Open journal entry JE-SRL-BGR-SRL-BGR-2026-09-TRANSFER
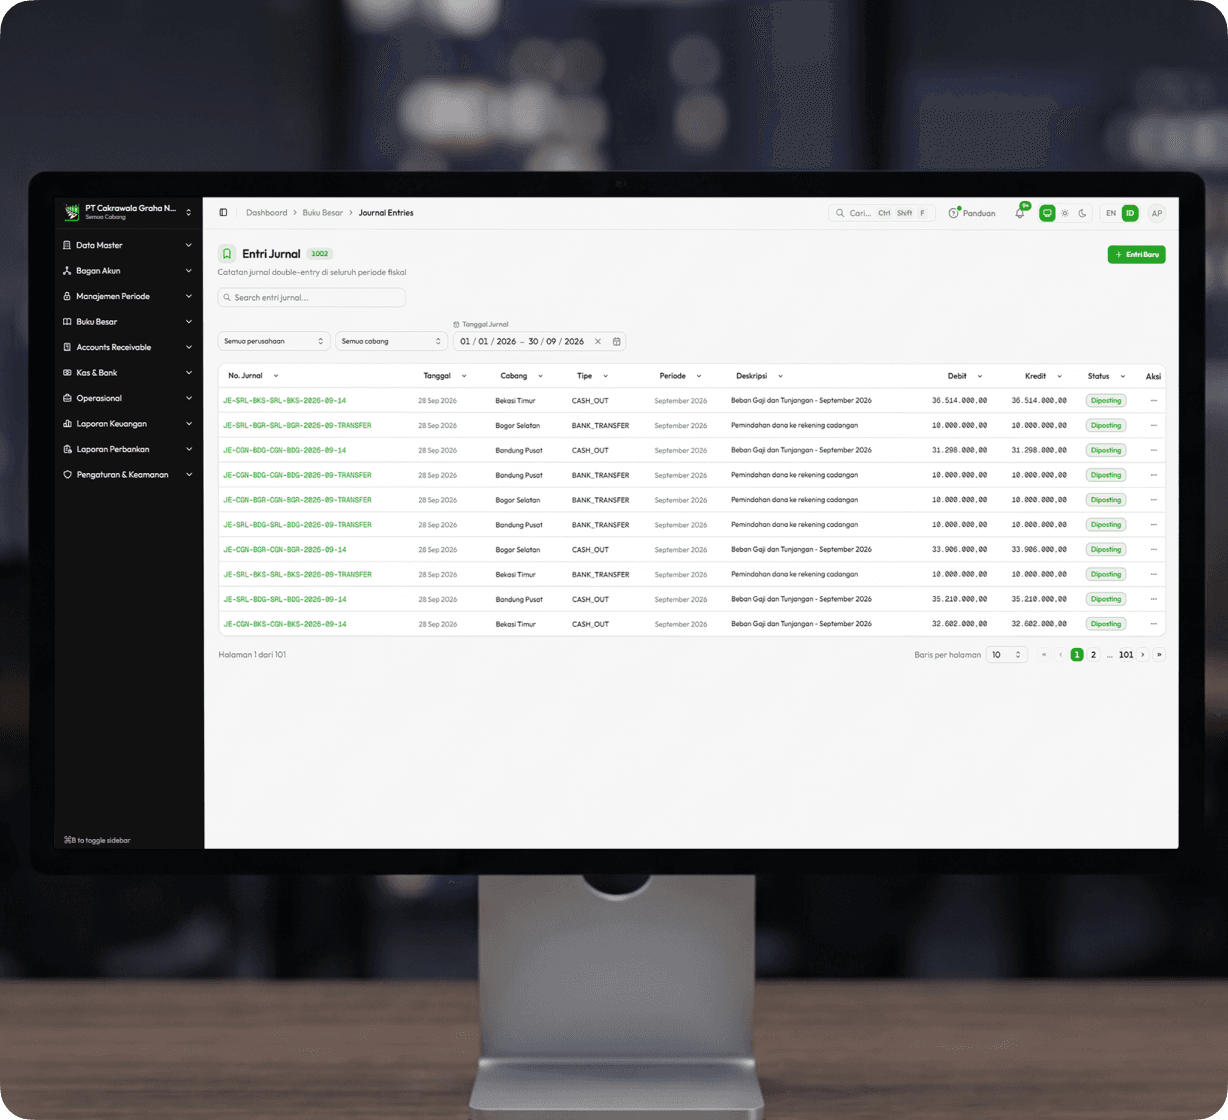Viewport: 1228px width, 1120px height. 297,426
